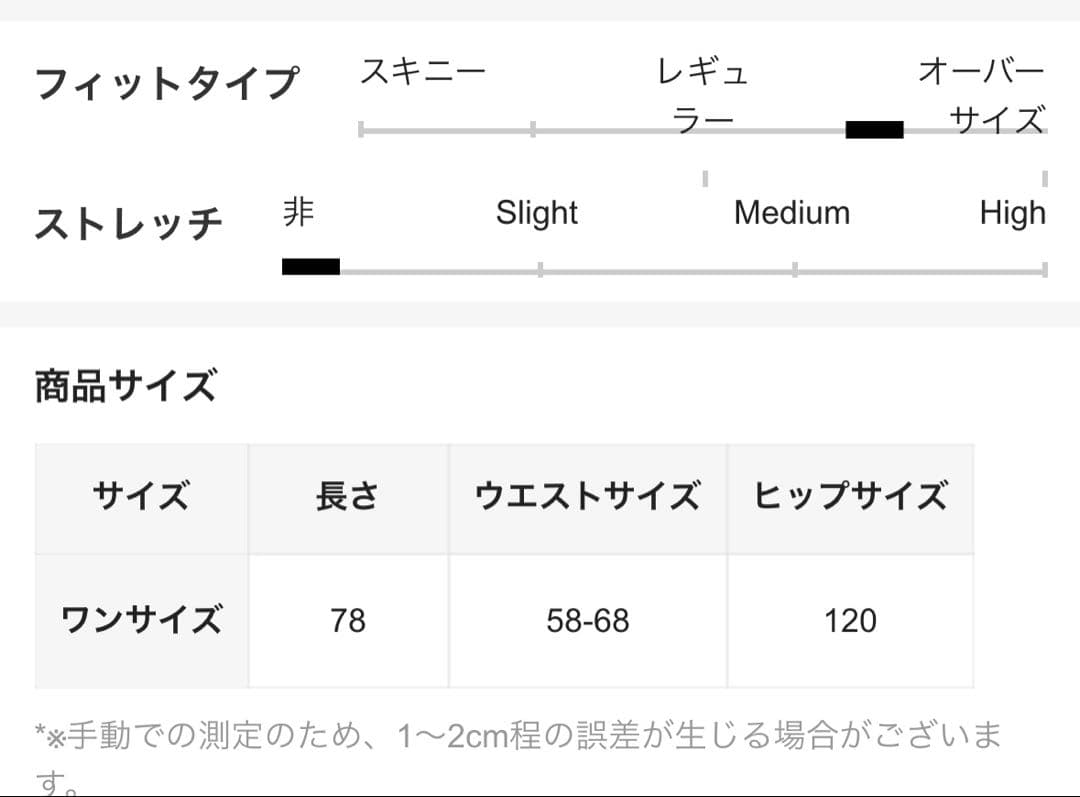Screen dimensions: 1080x797
Task: Click the ヒップサイズ column header
Action: coord(850,497)
